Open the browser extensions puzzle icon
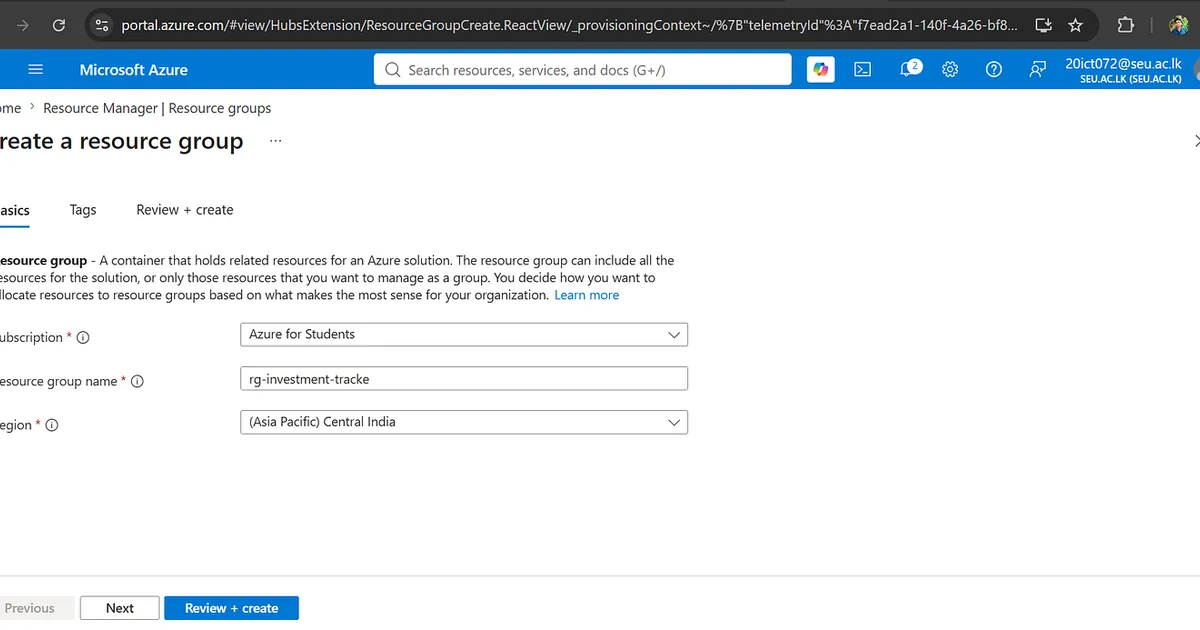 coord(1125,25)
